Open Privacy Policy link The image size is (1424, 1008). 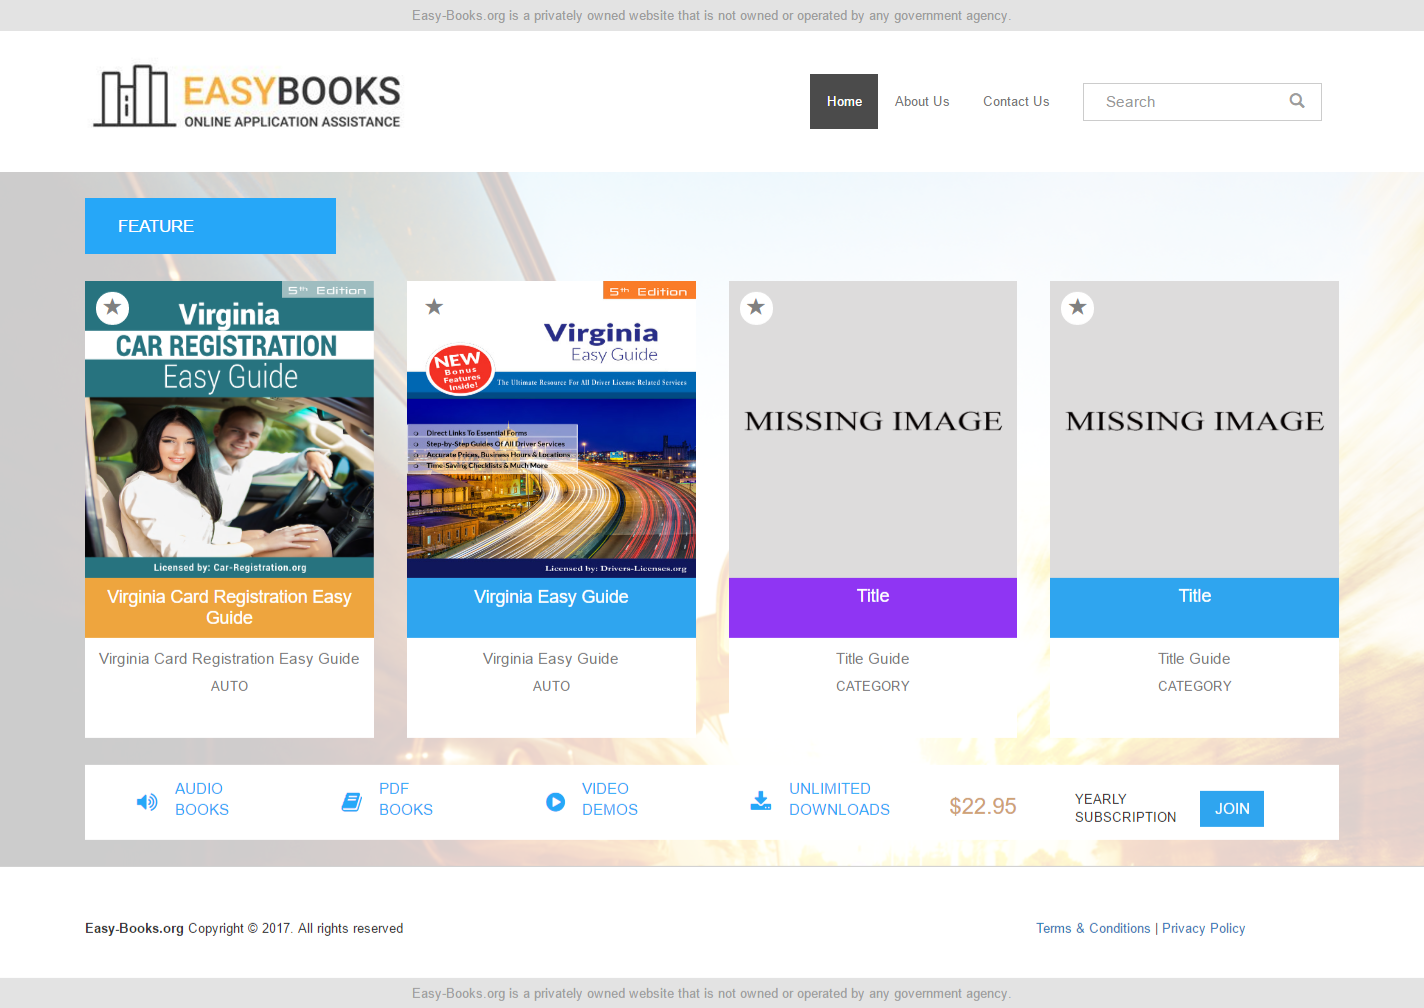click(x=1203, y=928)
